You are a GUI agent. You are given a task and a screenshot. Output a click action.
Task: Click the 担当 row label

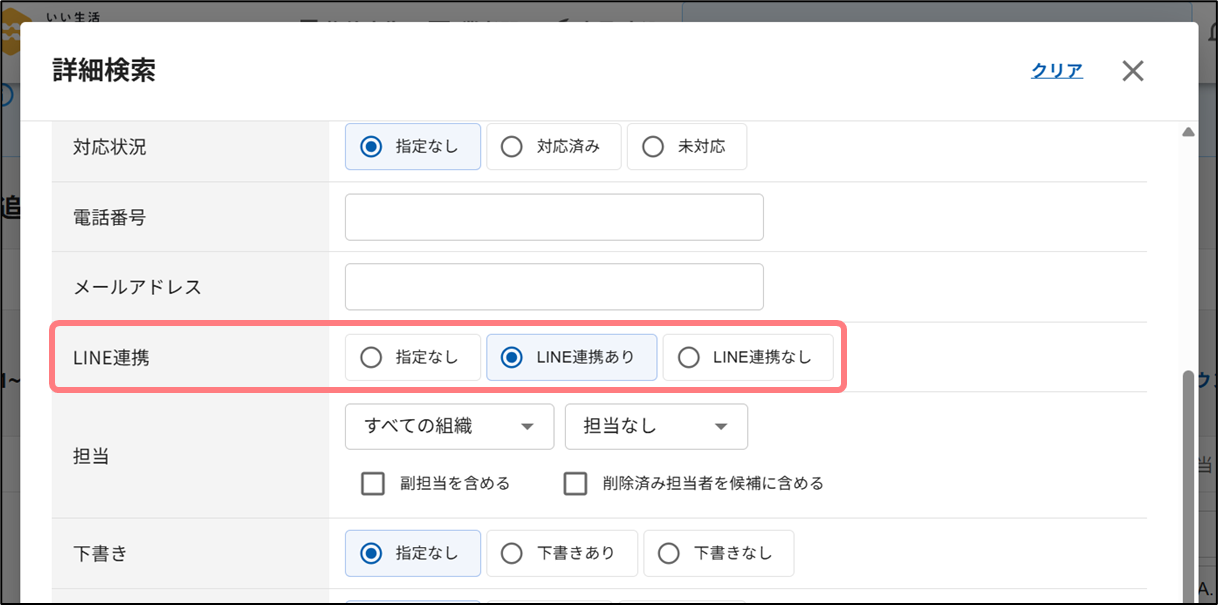tap(92, 456)
